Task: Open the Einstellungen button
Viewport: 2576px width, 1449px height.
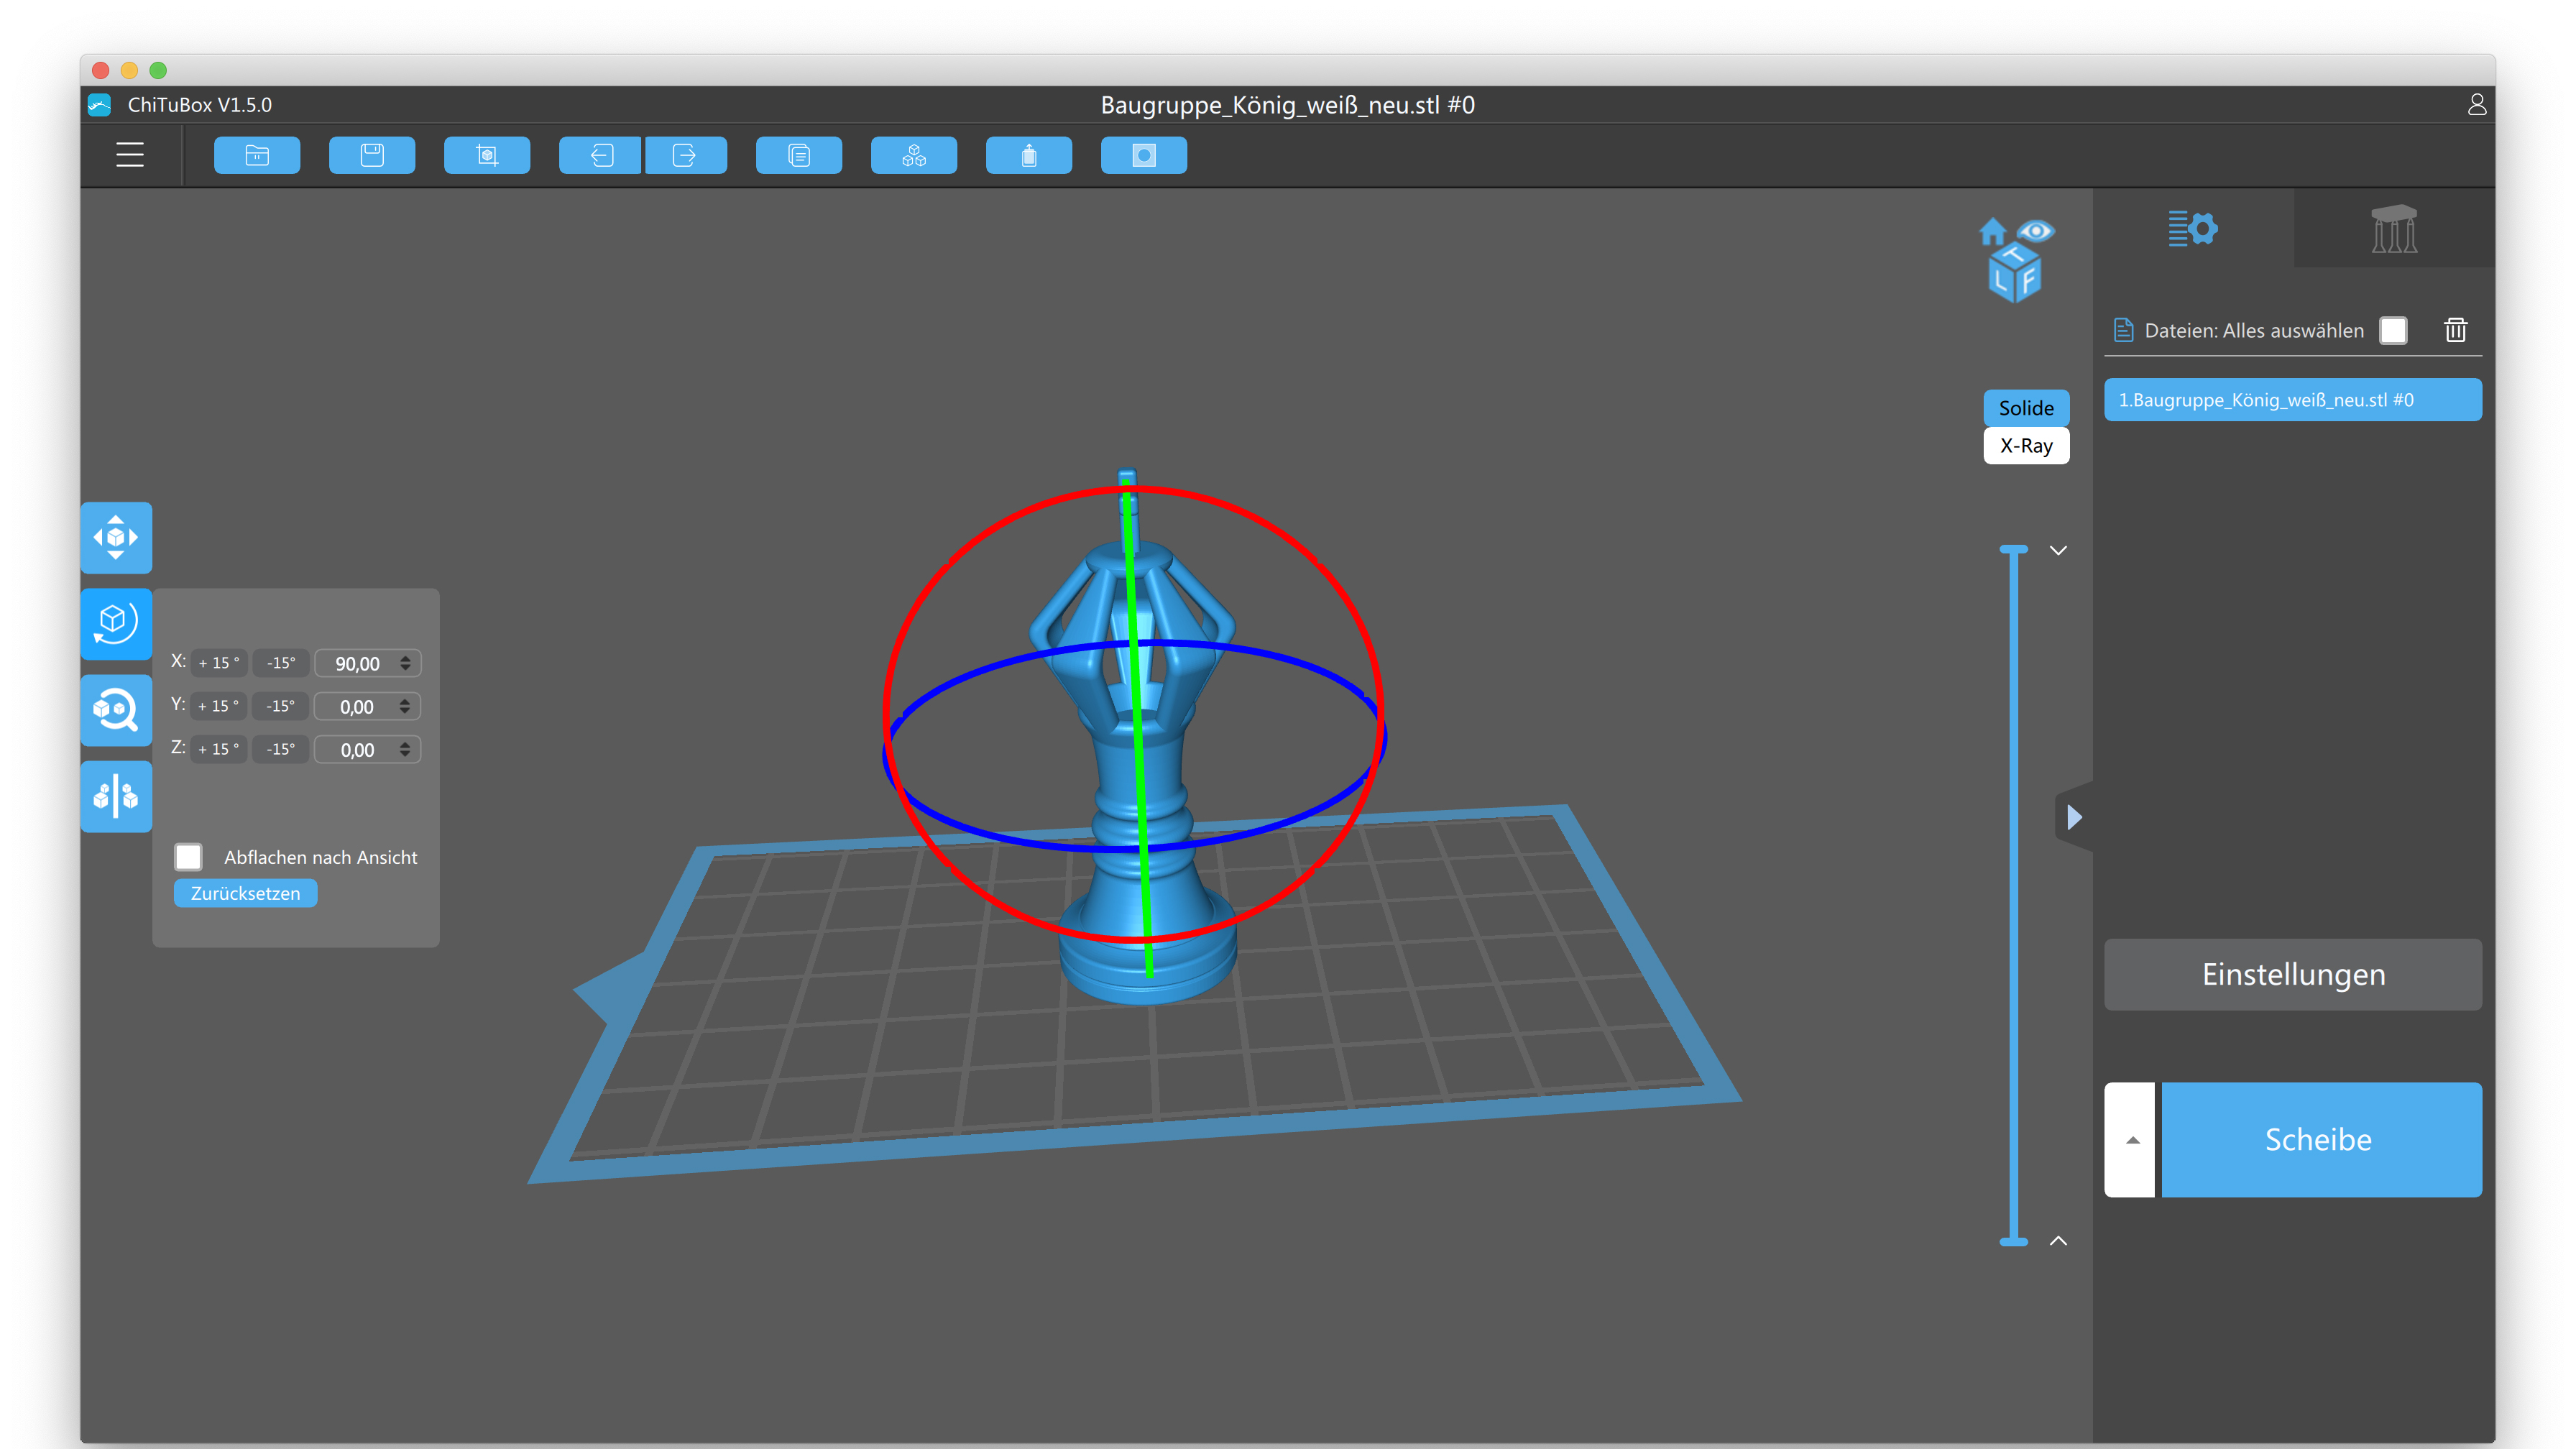Action: (2292, 974)
